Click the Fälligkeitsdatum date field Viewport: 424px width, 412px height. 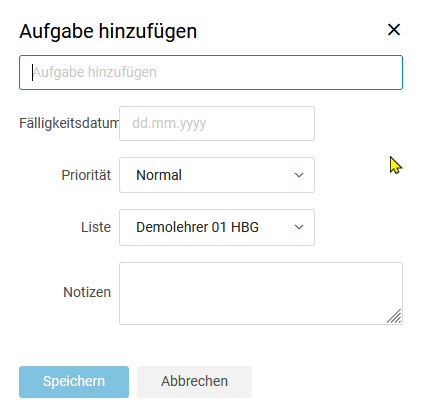[217, 123]
